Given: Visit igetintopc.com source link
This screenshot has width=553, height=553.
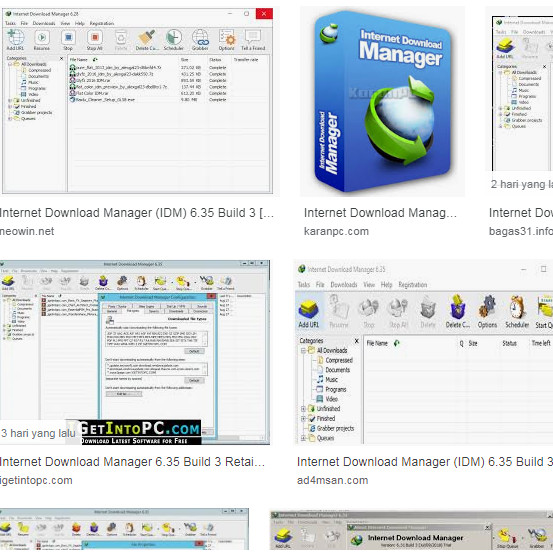Looking at the screenshot, I should (x=36, y=480).
